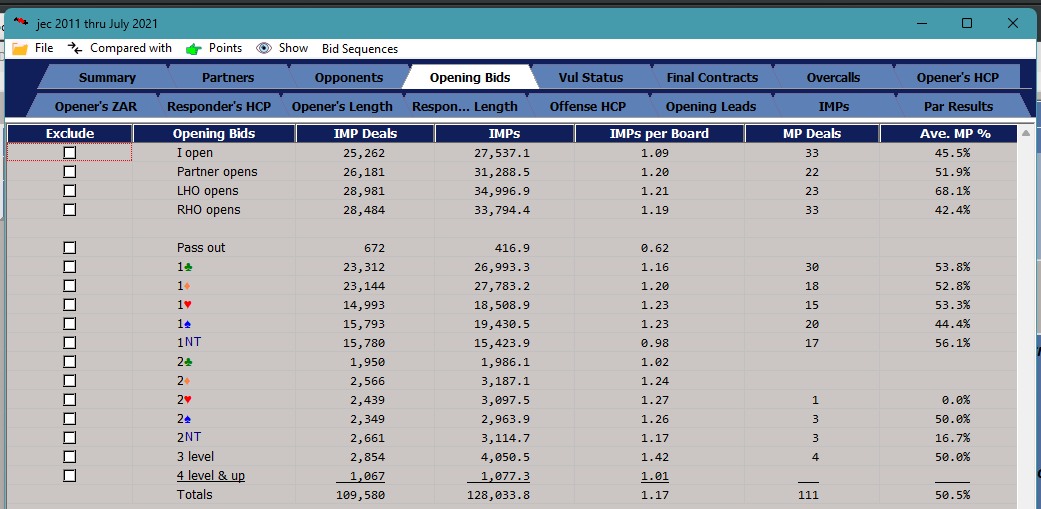Click the app icon in title bar
Viewport: 1041px width, 509px height.
click(21, 23)
